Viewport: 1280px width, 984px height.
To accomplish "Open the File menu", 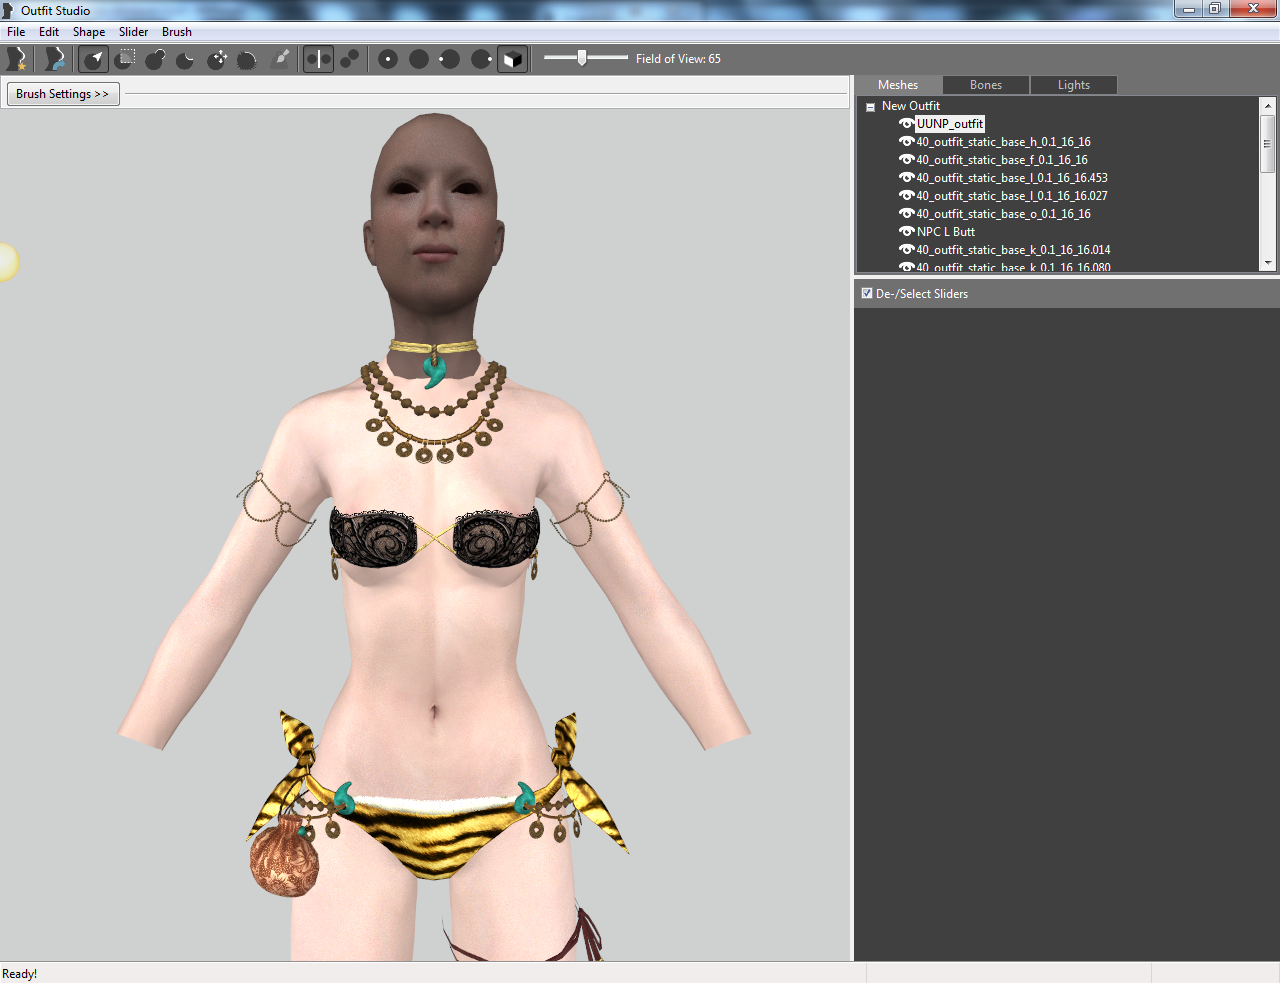I will (16, 32).
